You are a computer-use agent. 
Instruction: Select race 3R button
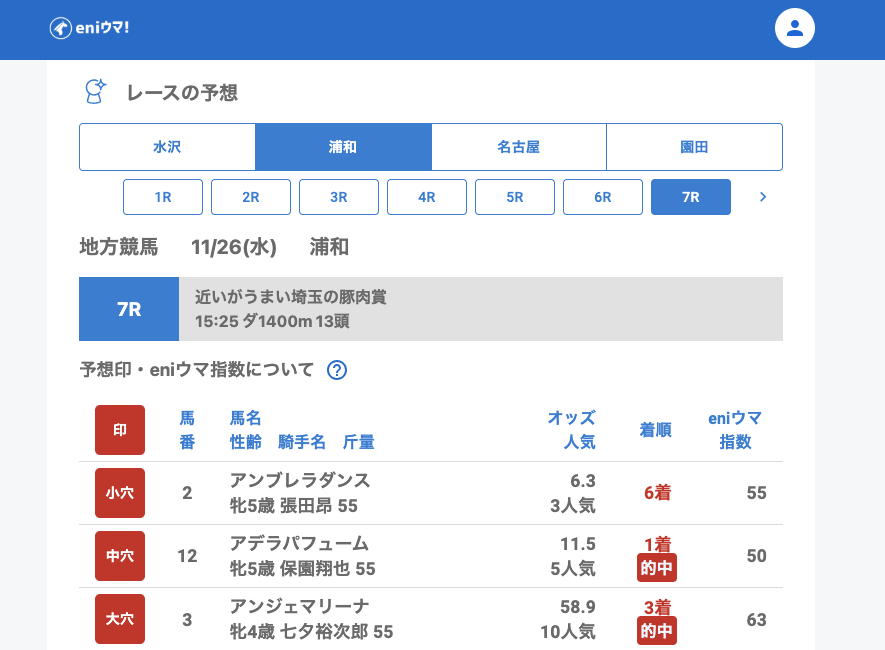339,197
